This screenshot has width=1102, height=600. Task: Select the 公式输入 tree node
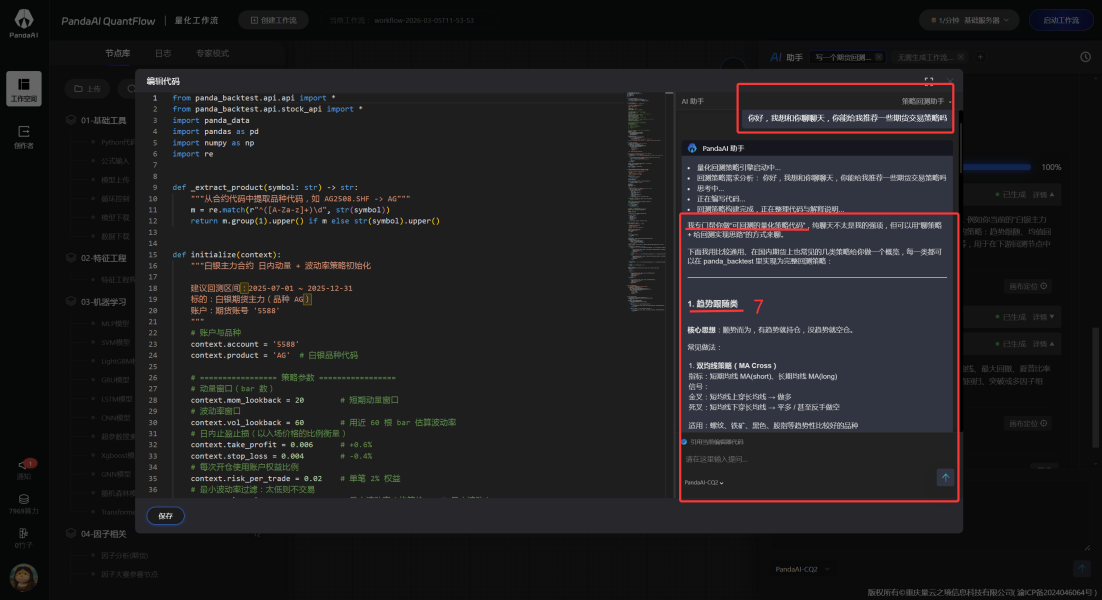(115, 161)
